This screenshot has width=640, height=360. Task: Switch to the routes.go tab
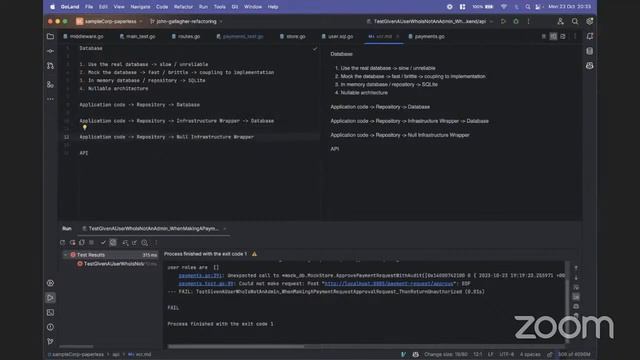[186, 36]
